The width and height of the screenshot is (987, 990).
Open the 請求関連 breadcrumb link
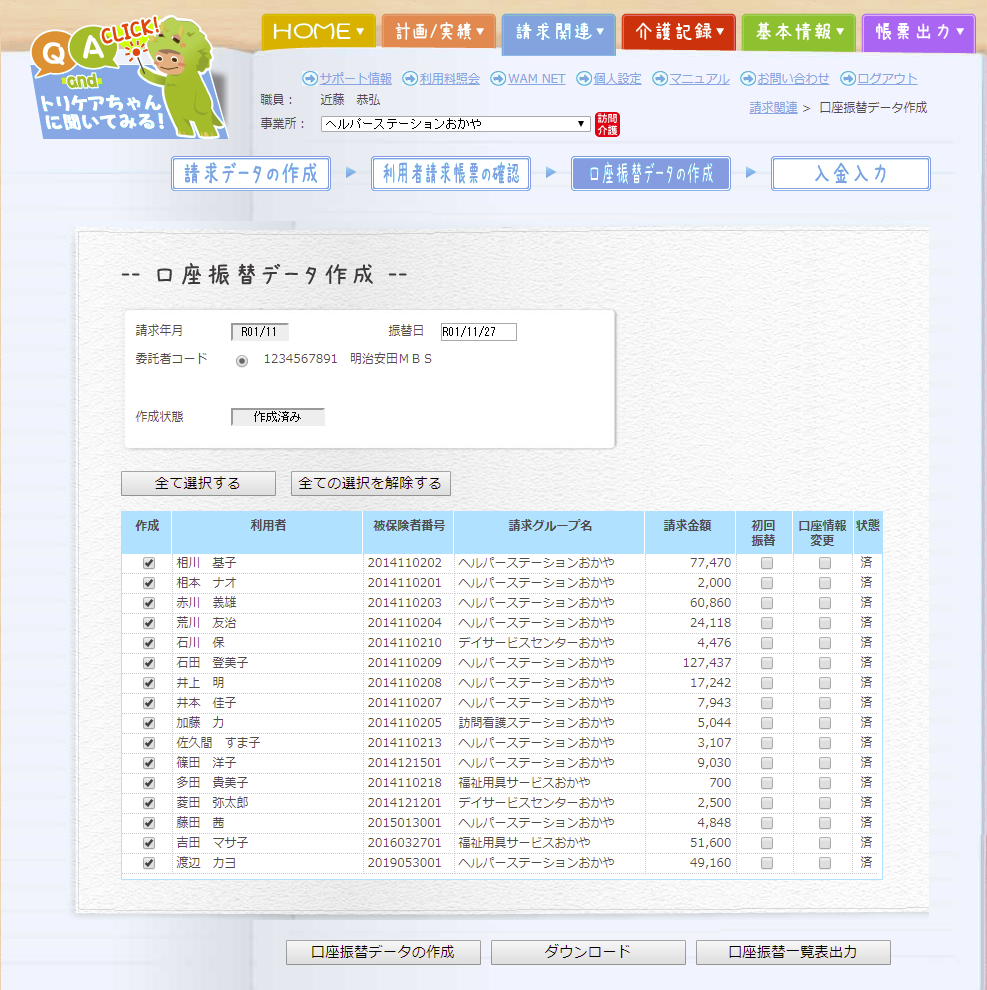pyautogui.click(x=773, y=107)
